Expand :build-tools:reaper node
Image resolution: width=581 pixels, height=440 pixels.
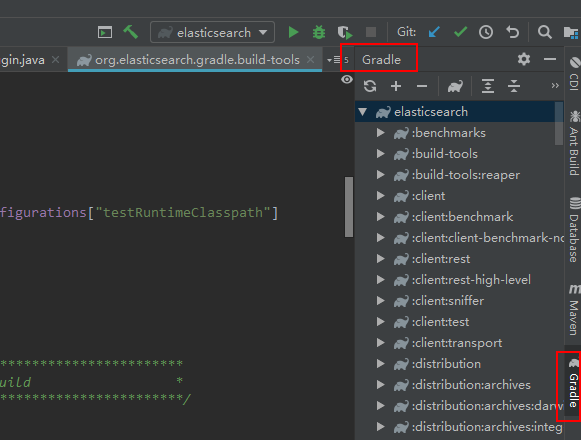point(381,175)
